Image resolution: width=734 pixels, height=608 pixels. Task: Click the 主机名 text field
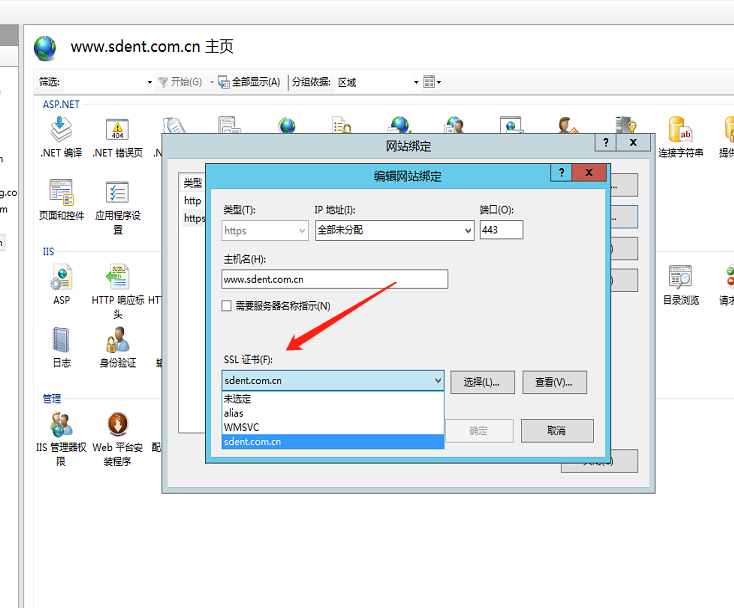[x=334, y=280]
